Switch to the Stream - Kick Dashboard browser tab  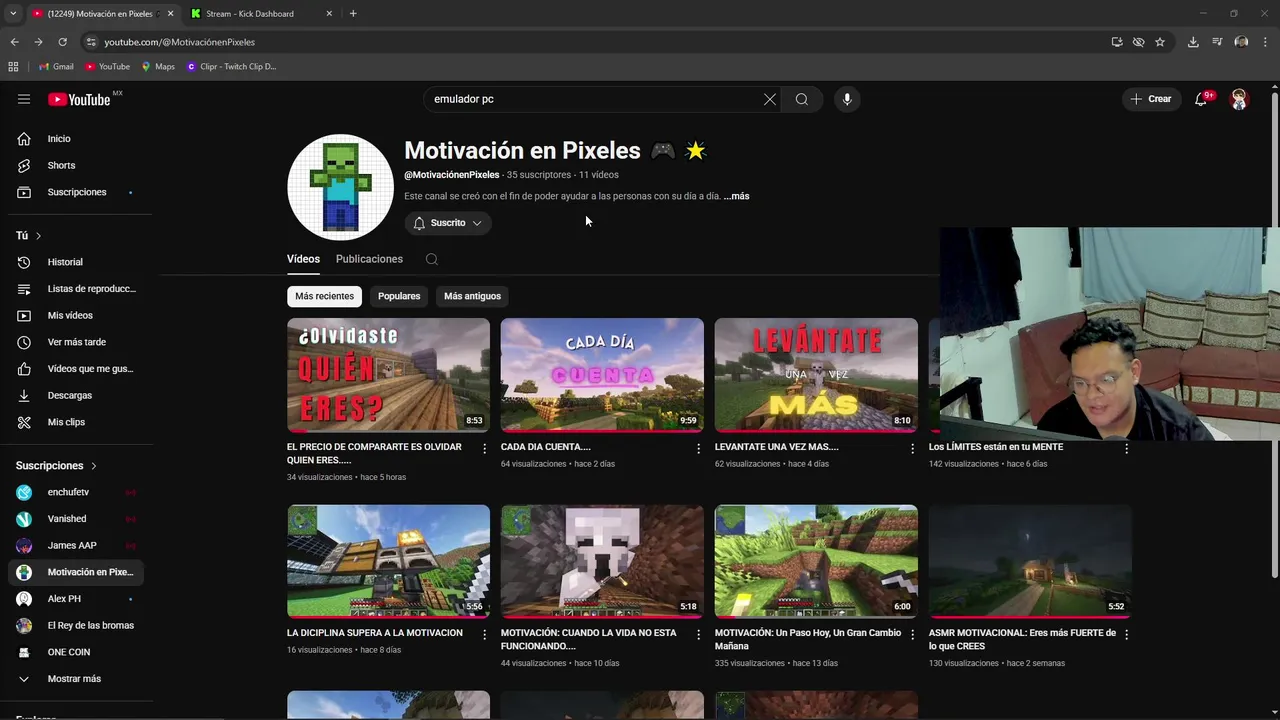point(250,14)
